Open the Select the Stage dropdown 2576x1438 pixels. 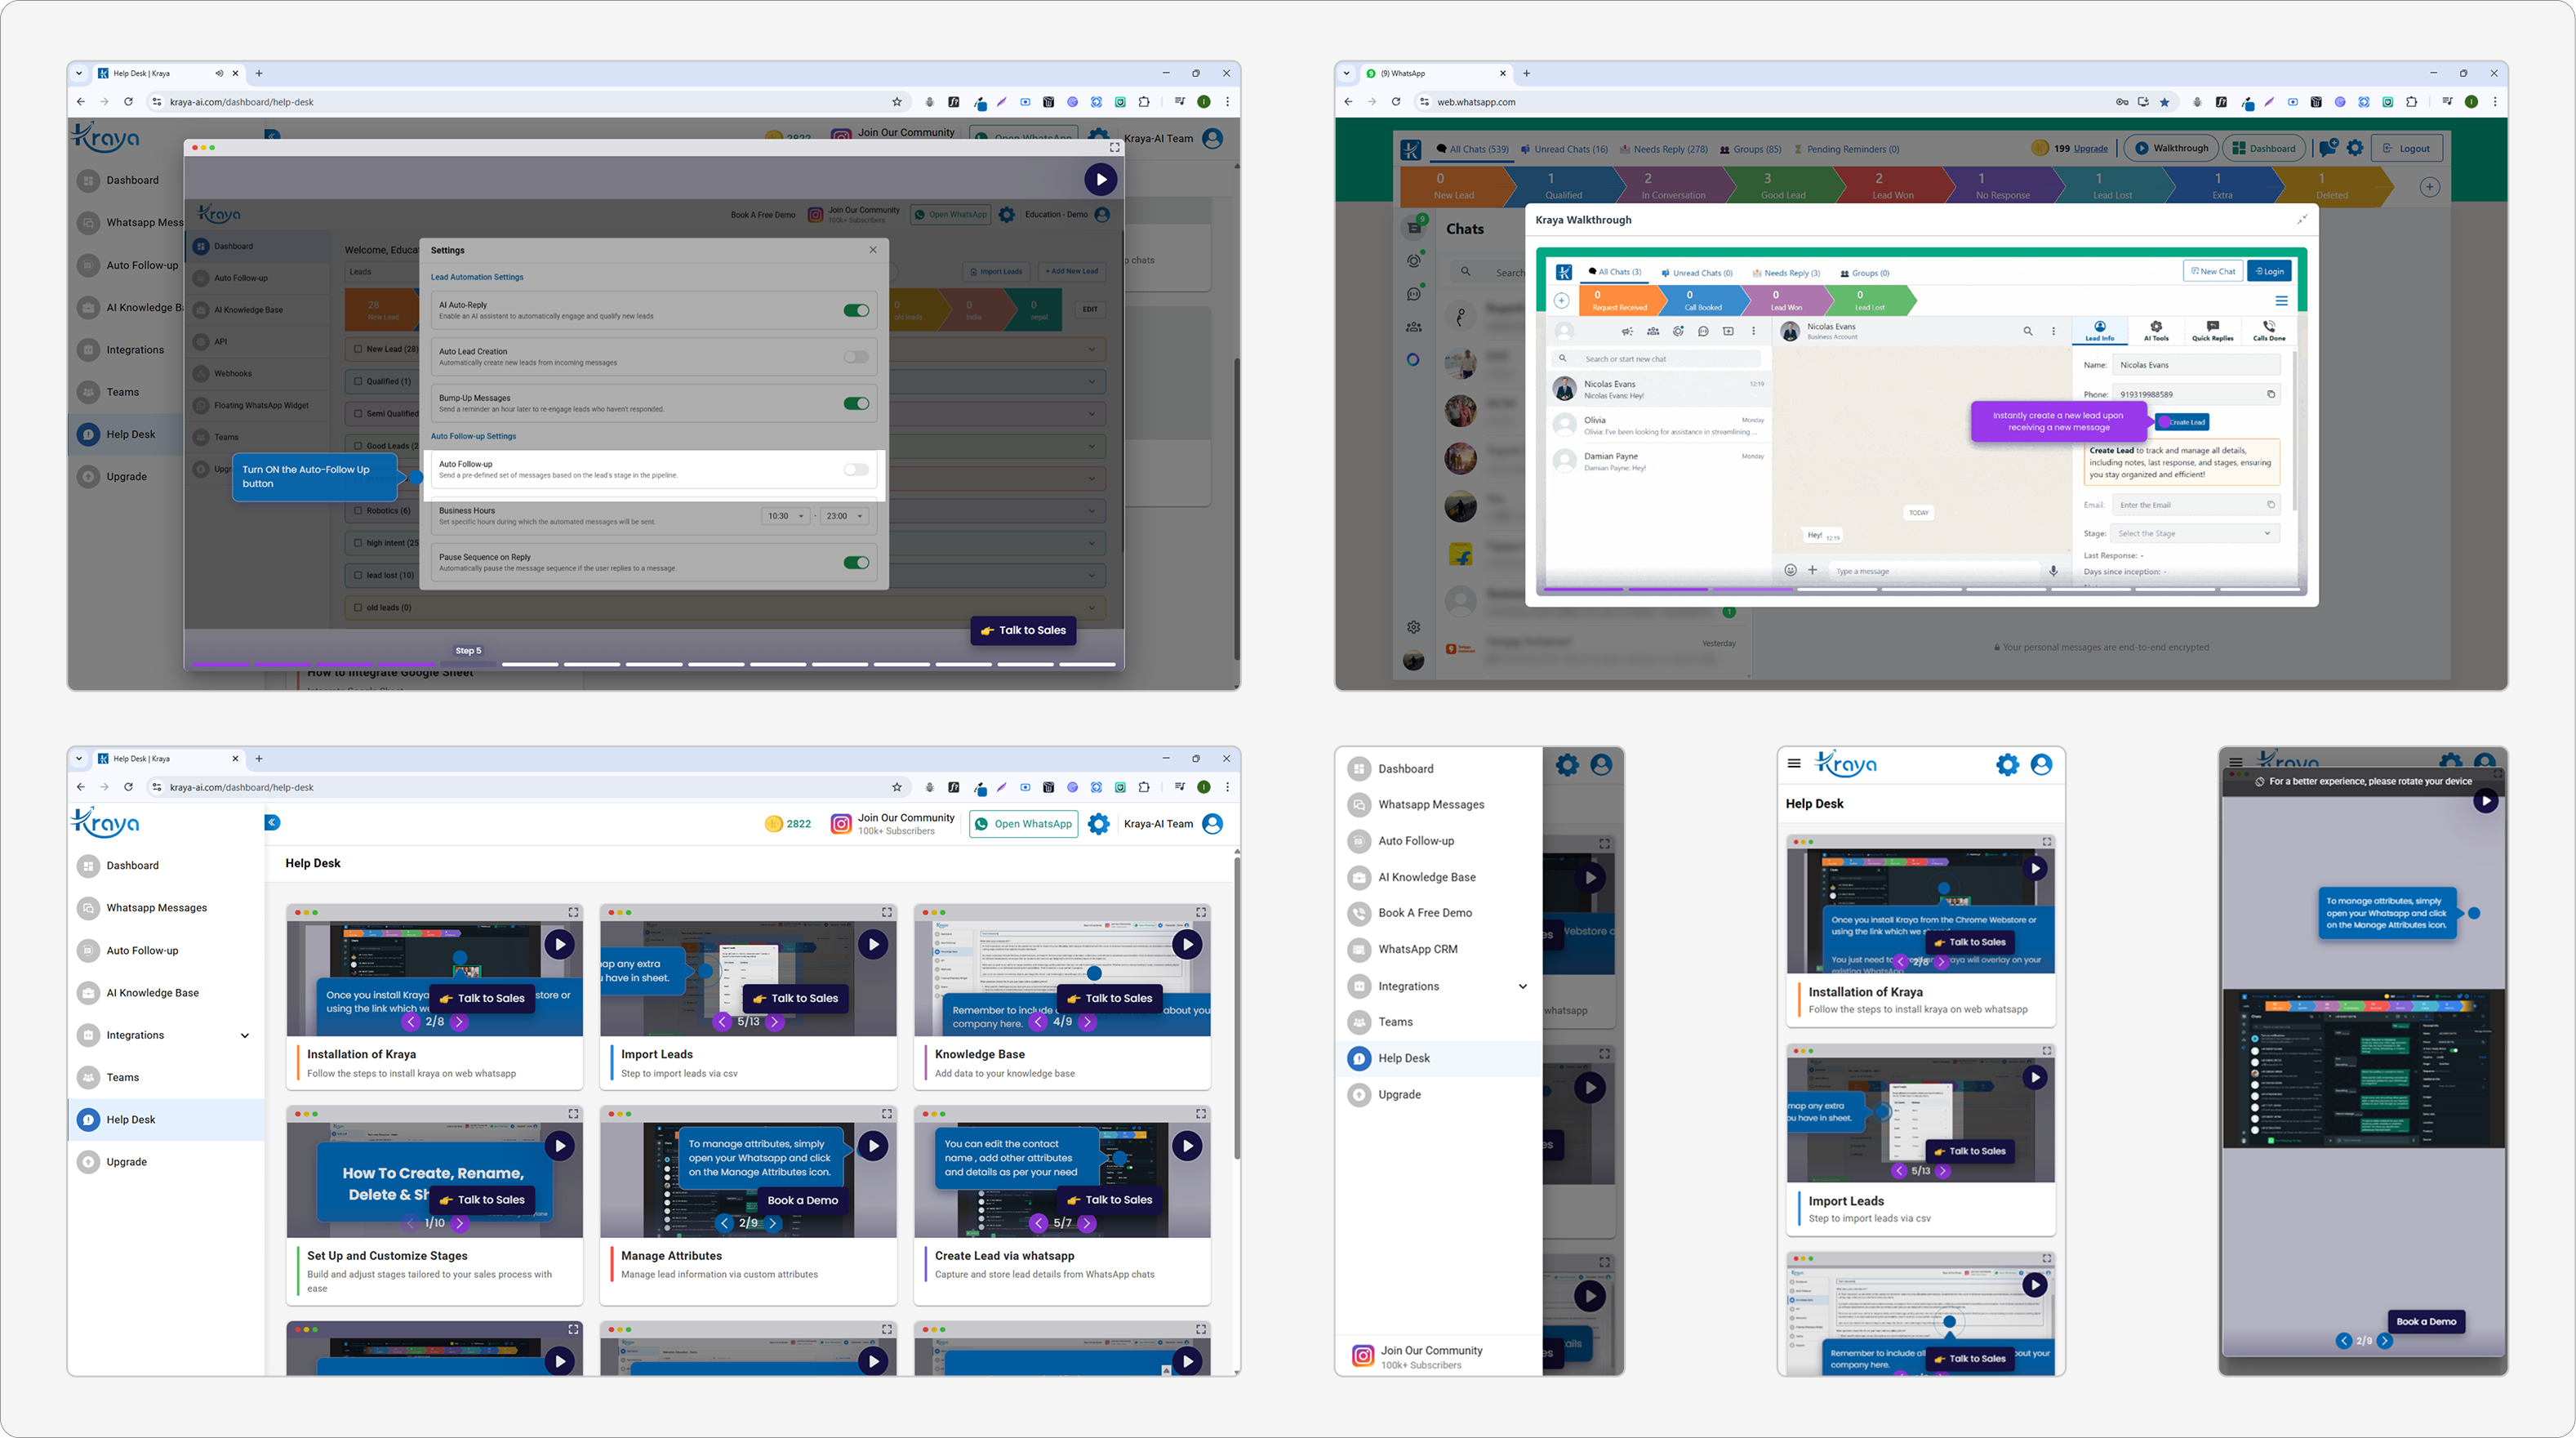[x=2194, y=533]
